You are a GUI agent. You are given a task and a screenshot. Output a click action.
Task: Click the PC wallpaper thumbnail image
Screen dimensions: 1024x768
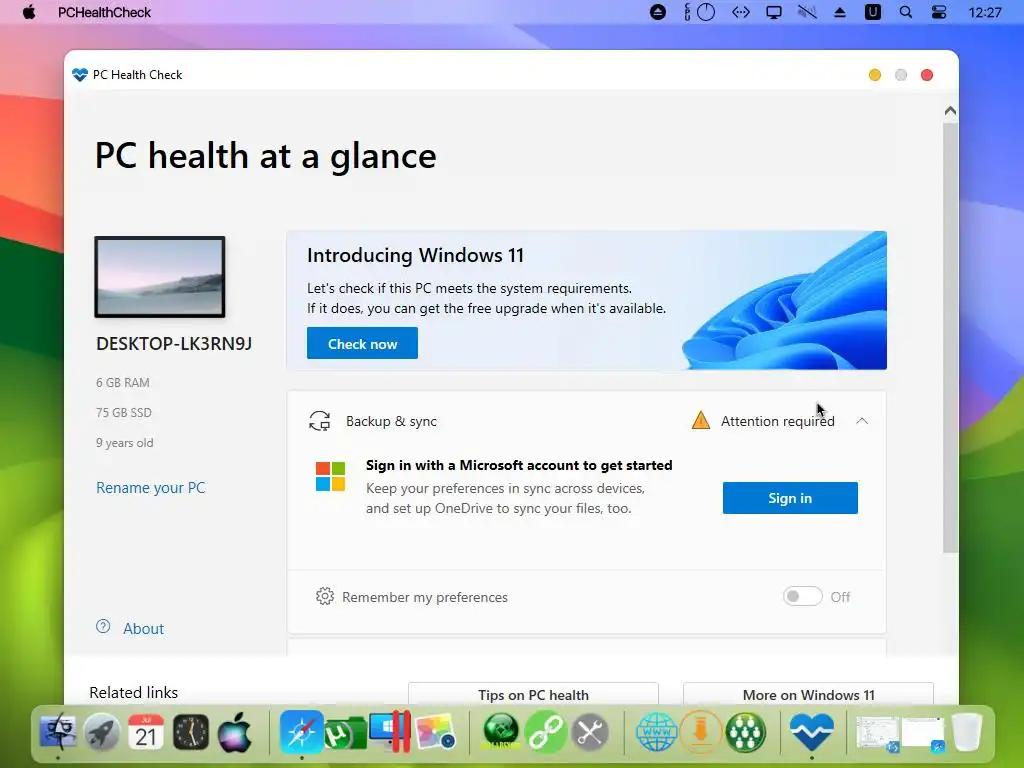coord(160,277)
